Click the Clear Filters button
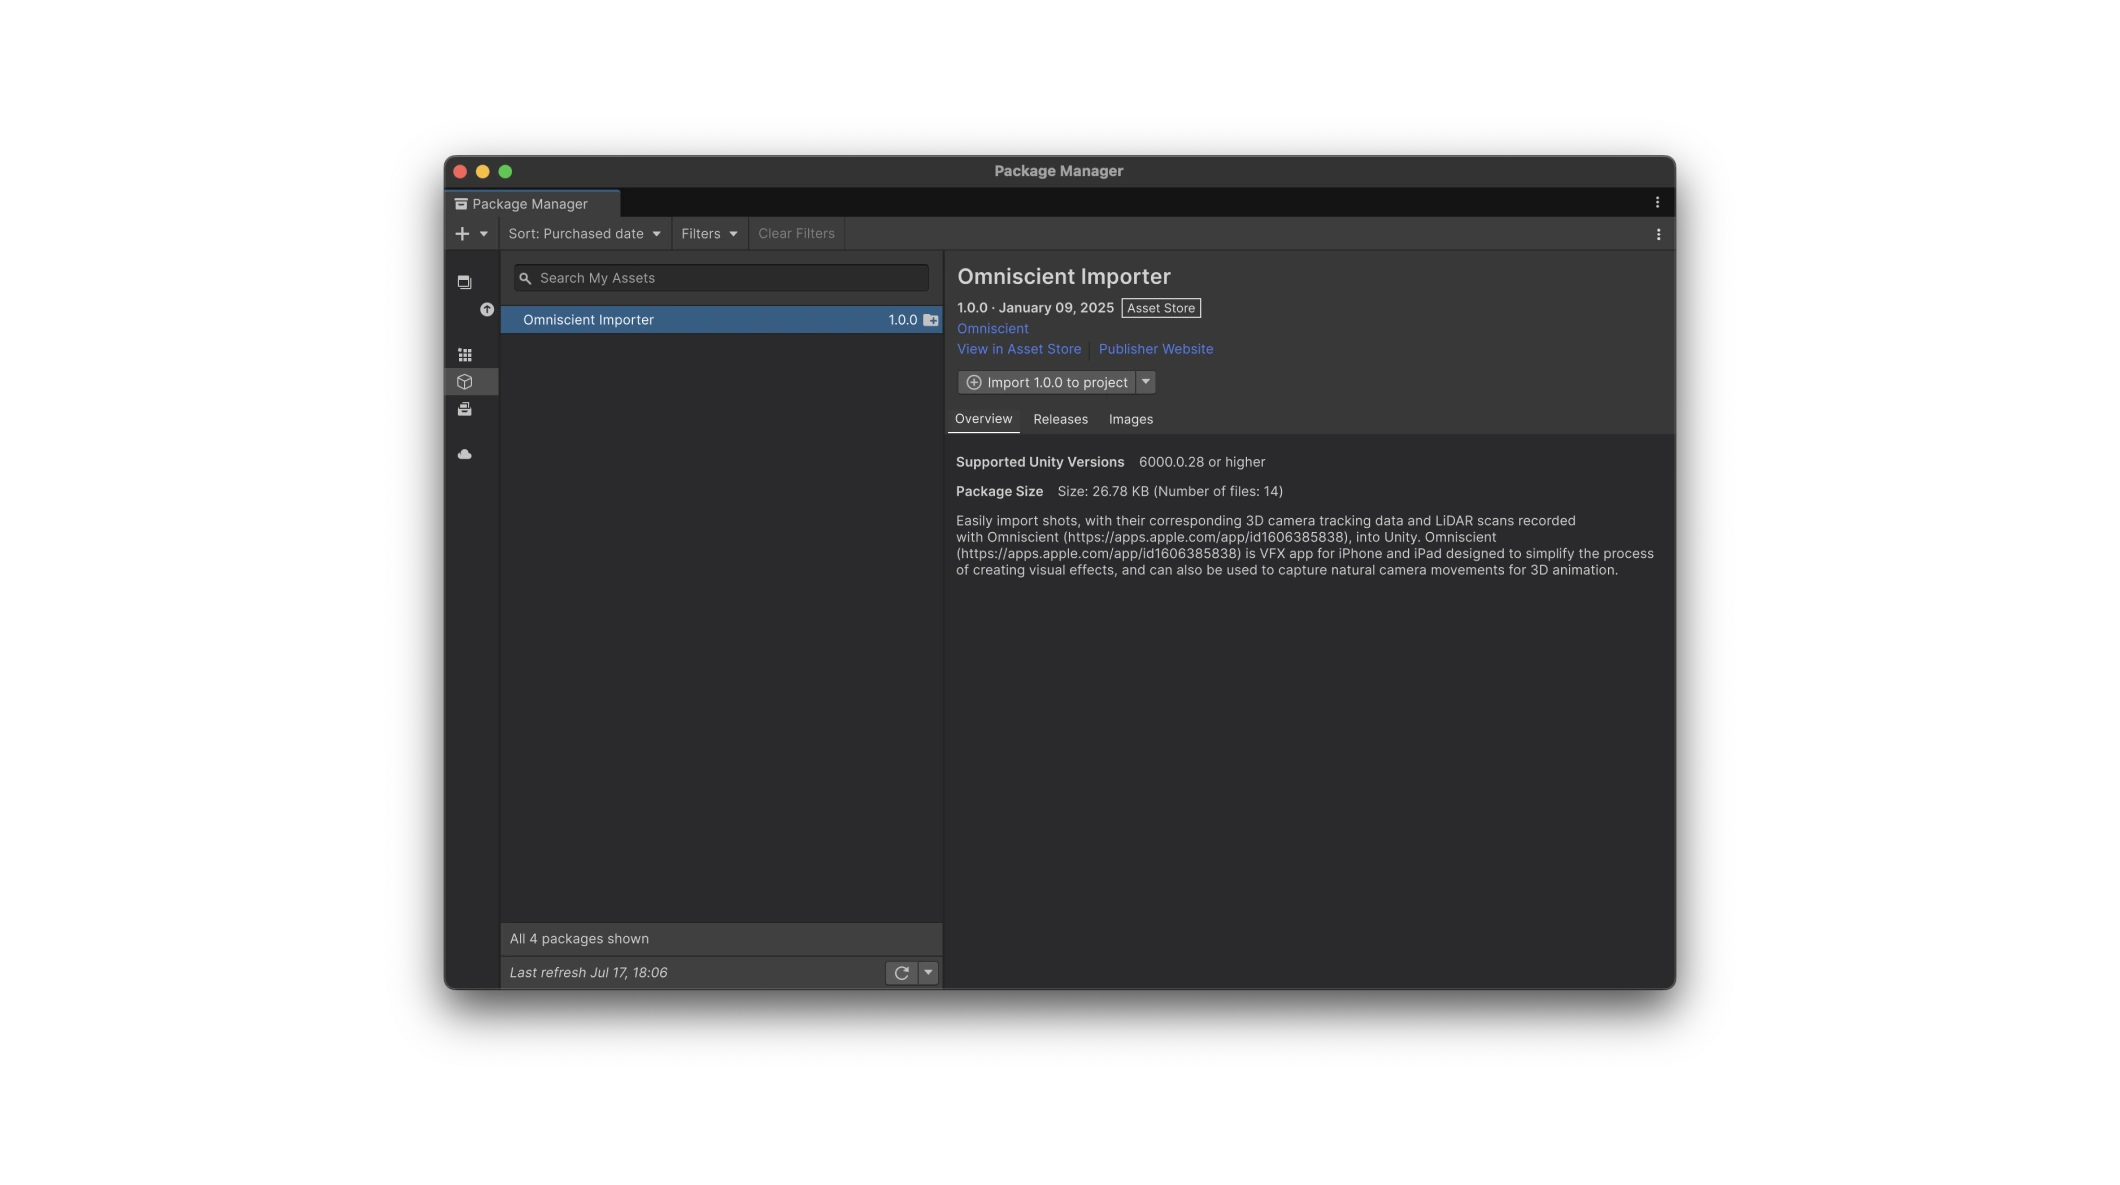 click(796, 234)
